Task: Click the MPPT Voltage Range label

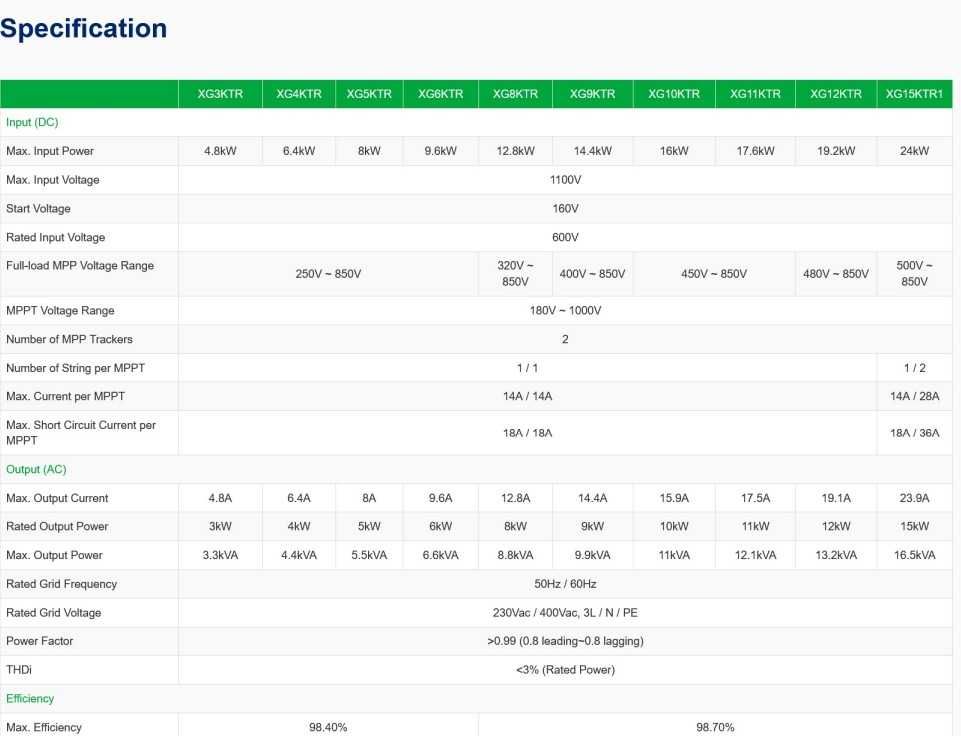Action: [60, 310]
